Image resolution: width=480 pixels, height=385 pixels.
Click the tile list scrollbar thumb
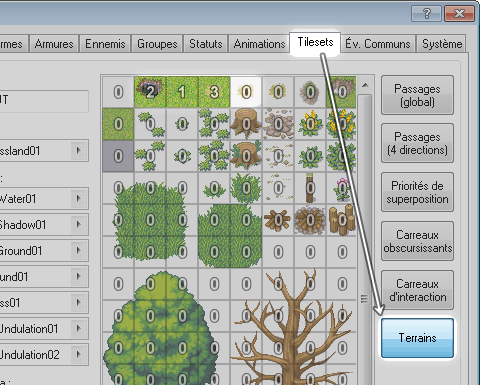pyautogui.click(x=364, y=240)
